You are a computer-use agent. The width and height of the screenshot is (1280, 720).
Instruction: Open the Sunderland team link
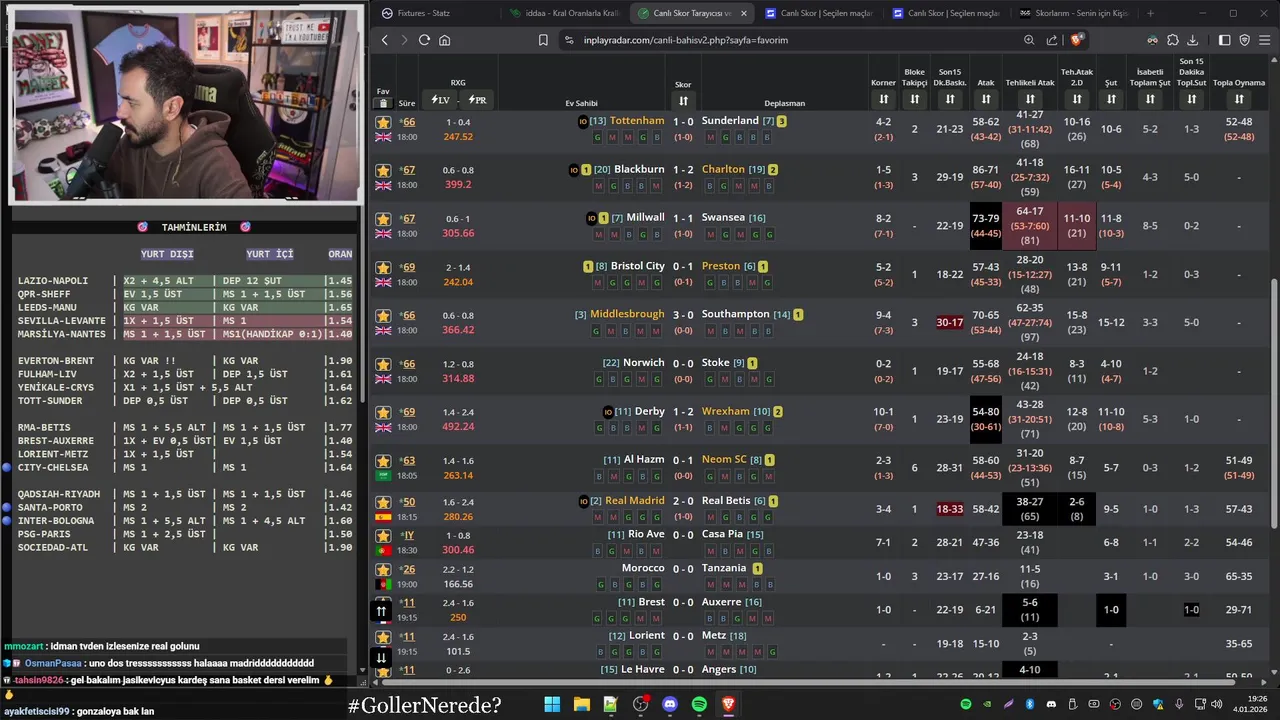click(730, 121)
